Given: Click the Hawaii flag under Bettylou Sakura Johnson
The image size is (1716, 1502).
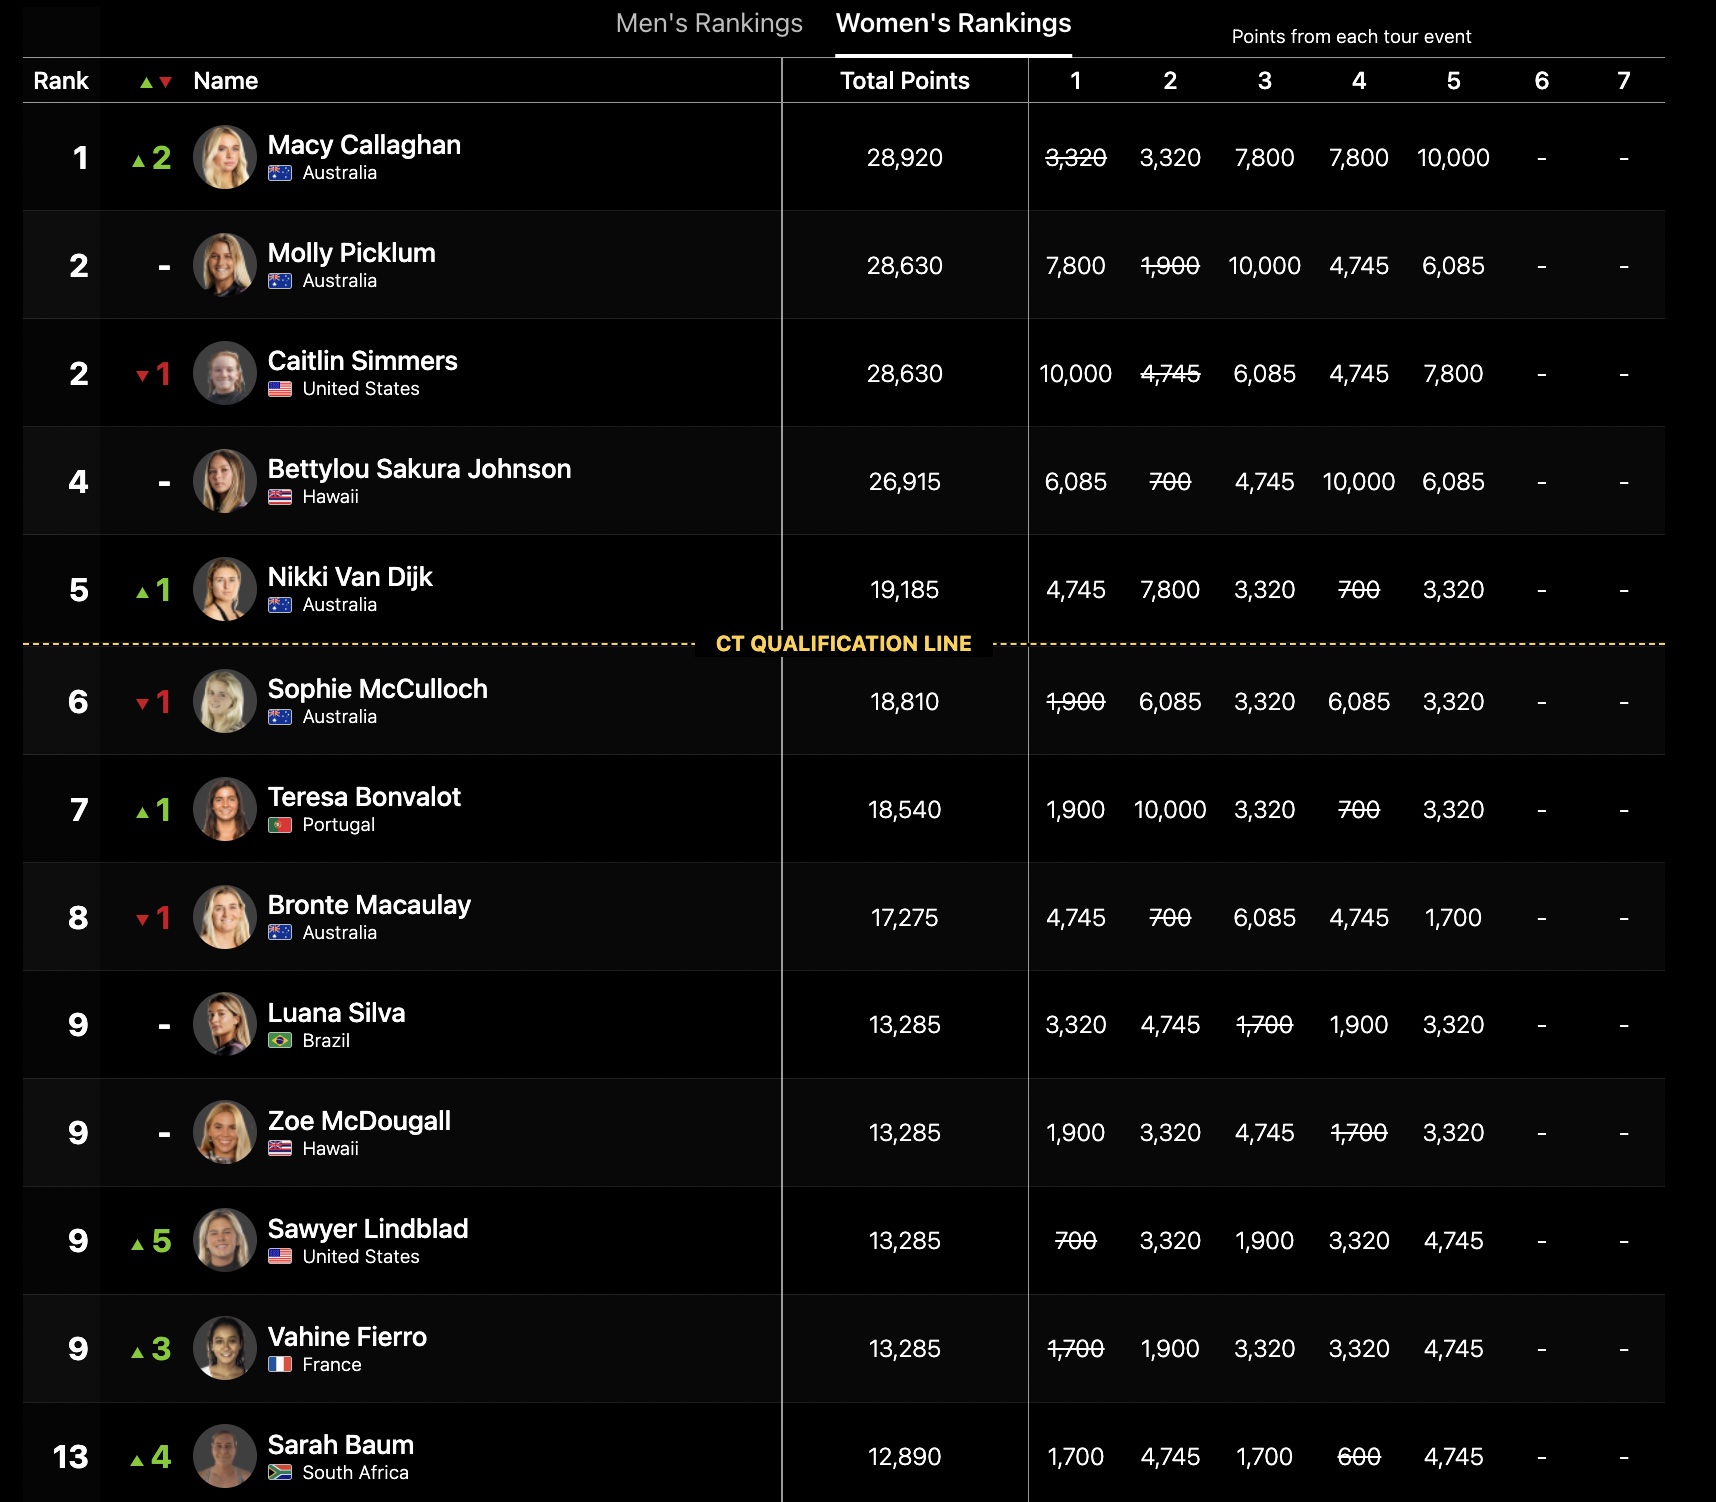Looking at the screenshot, I should point(280,497).
